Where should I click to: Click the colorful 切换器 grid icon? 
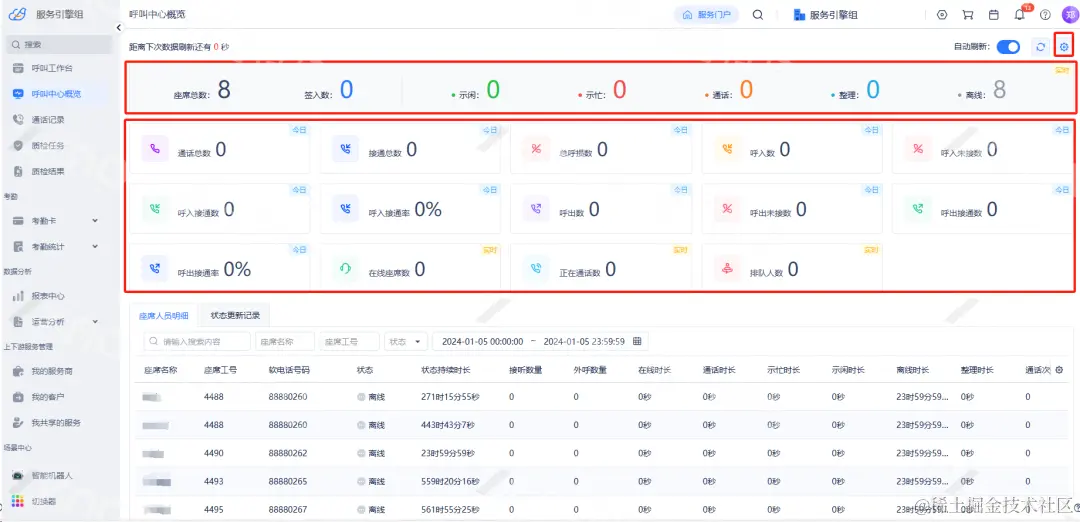coord(19,501)
